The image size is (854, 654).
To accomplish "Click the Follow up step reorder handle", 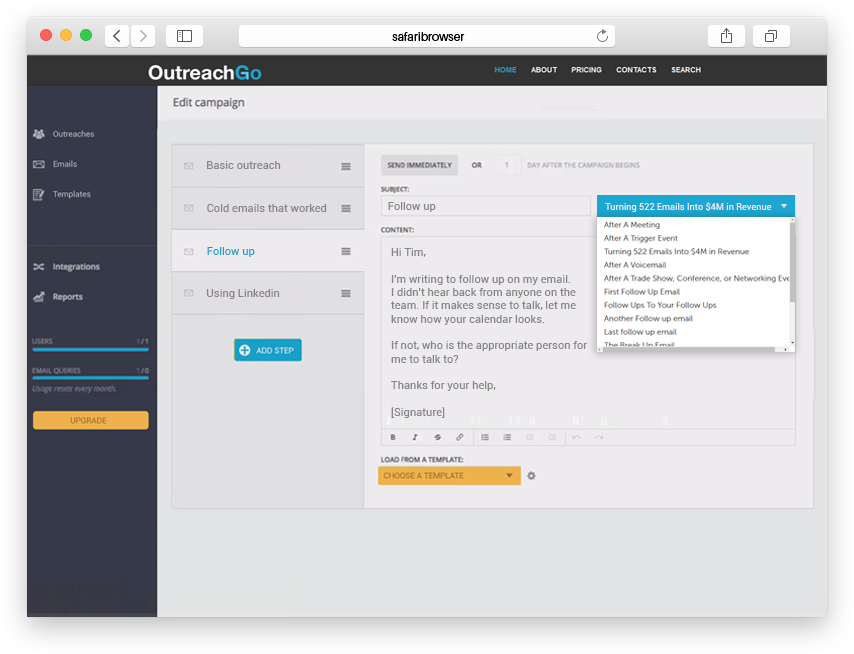I will point(346,251).
